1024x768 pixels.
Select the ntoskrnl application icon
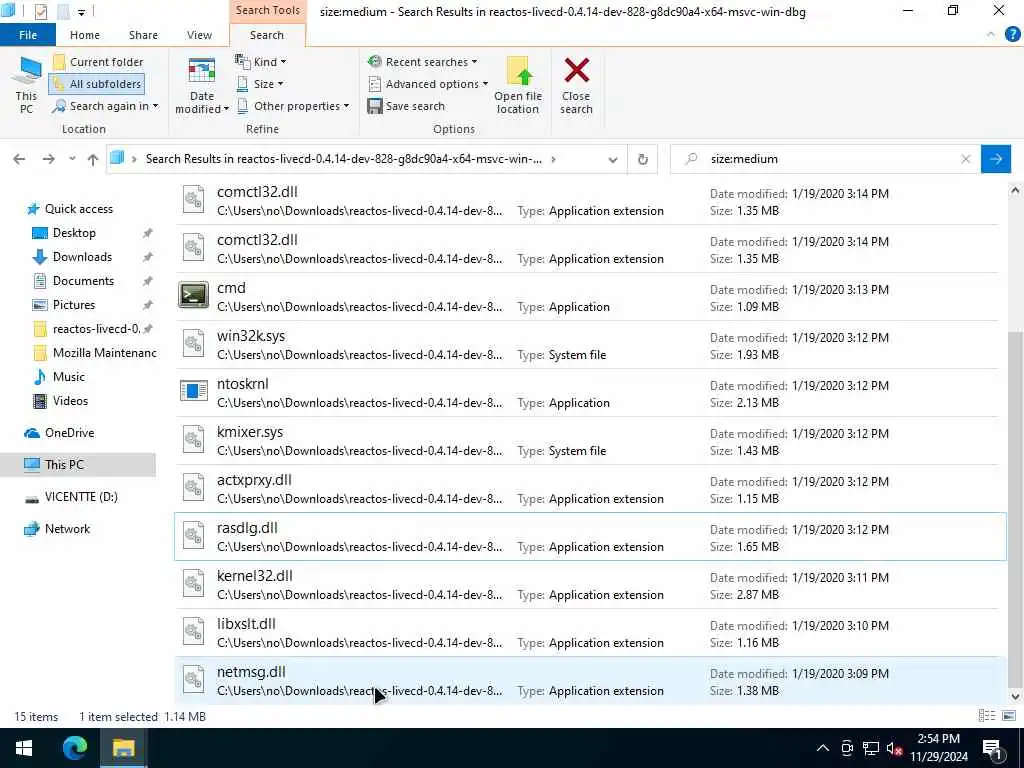pyautogui.click(x=193, y=391)
